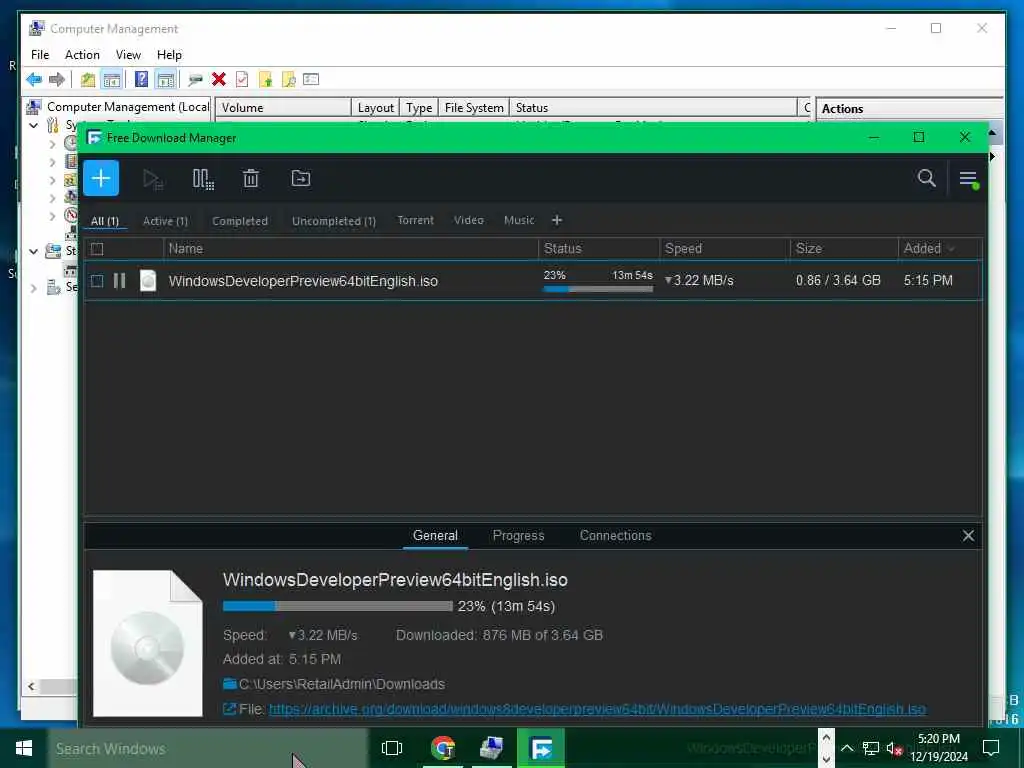Open the C:\Users\RetailAdmin\Downloads folder path

click(342, 684)
